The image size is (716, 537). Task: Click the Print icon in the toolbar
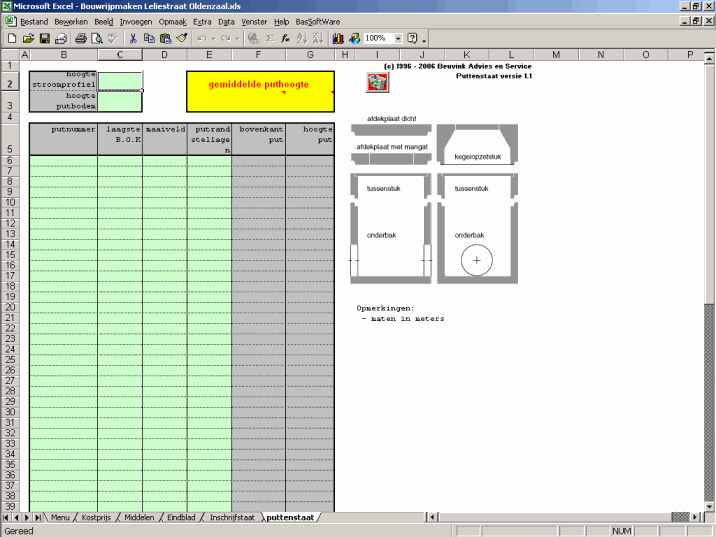(80, 38)
